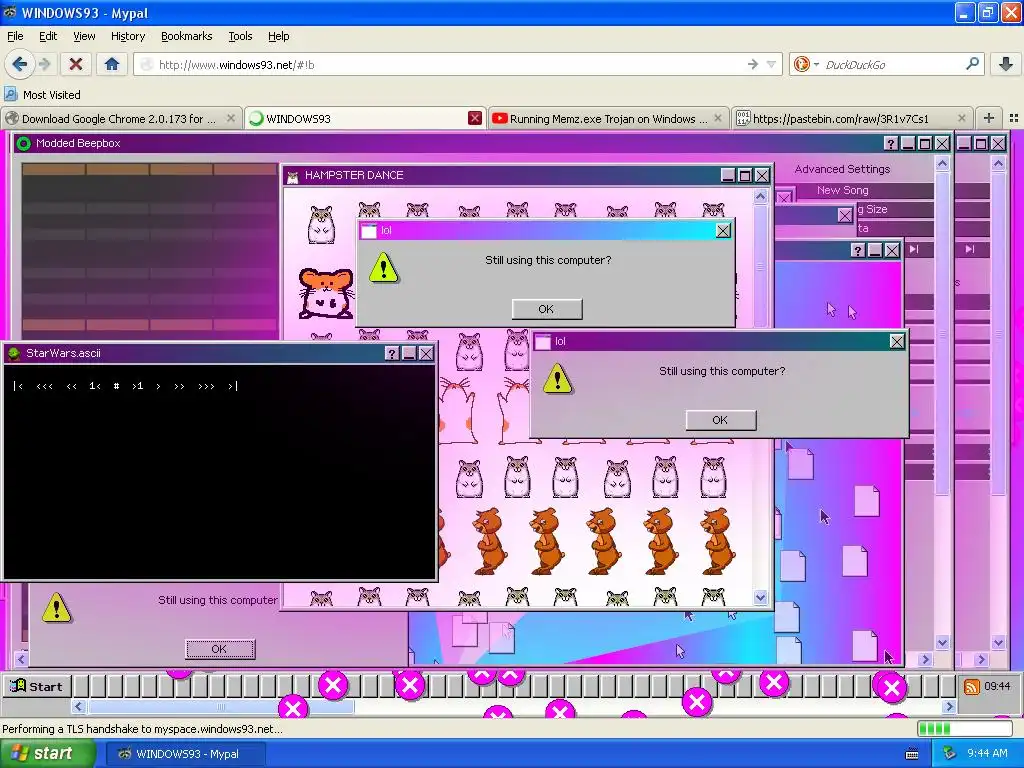1024x768 pixels.
Task: Click the Windows93 Start button
Action: click(x=37, y=686)
